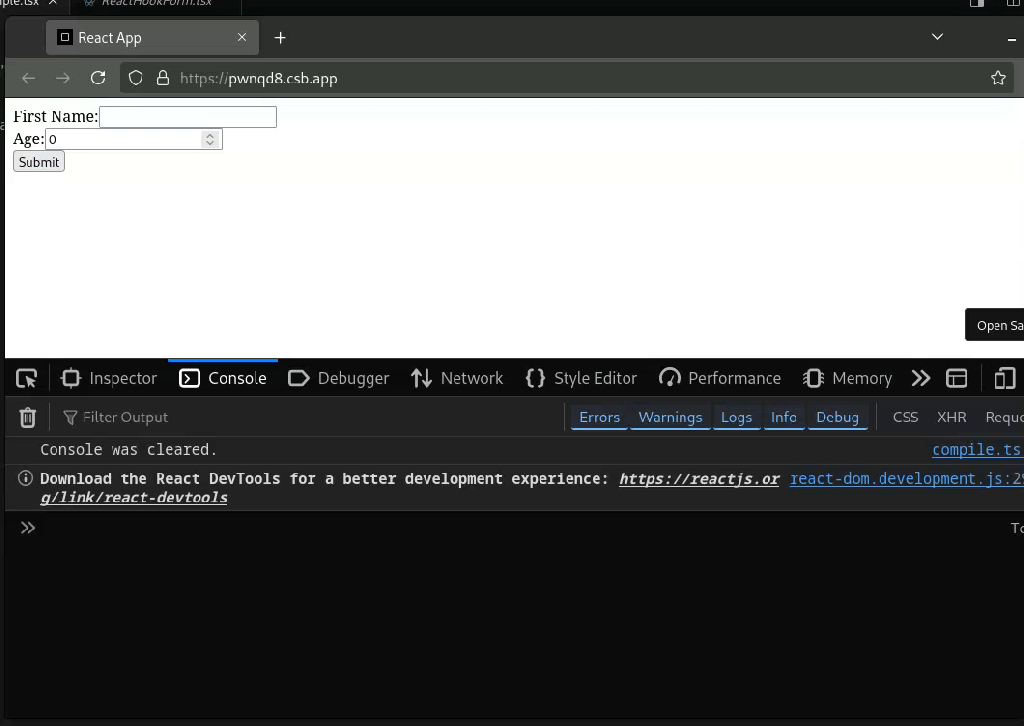Viewport: 1024px width, 726px height.
Task: Expand the devtools panels overflow chevron
Action: (920, 378)
